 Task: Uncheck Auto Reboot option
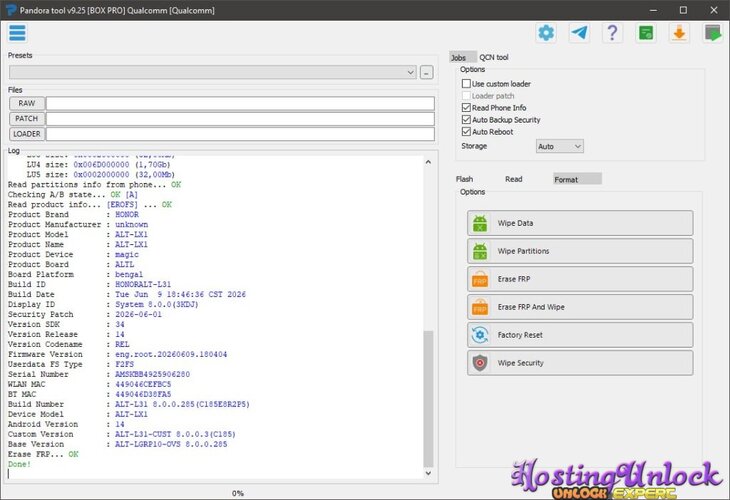(x=466, y=132)
